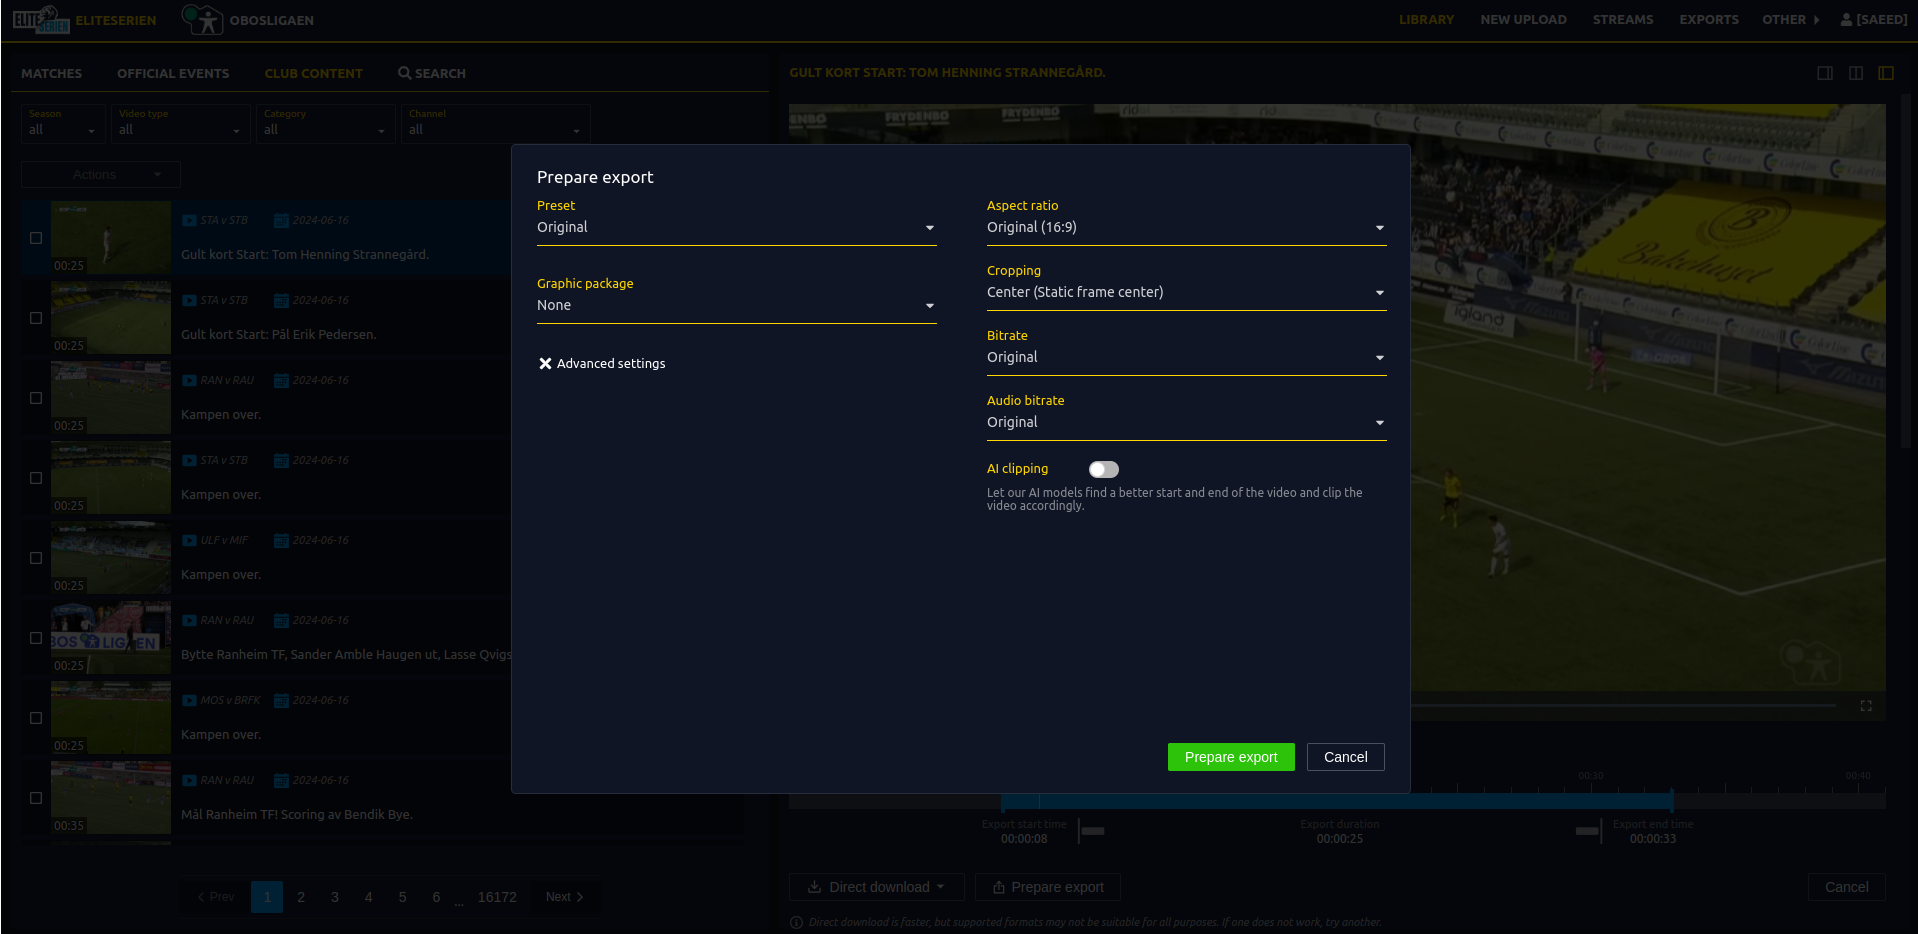Viewport: 1918px width, 934px height.
Task: Open the Exports menu item
Action: (1707, 19)
